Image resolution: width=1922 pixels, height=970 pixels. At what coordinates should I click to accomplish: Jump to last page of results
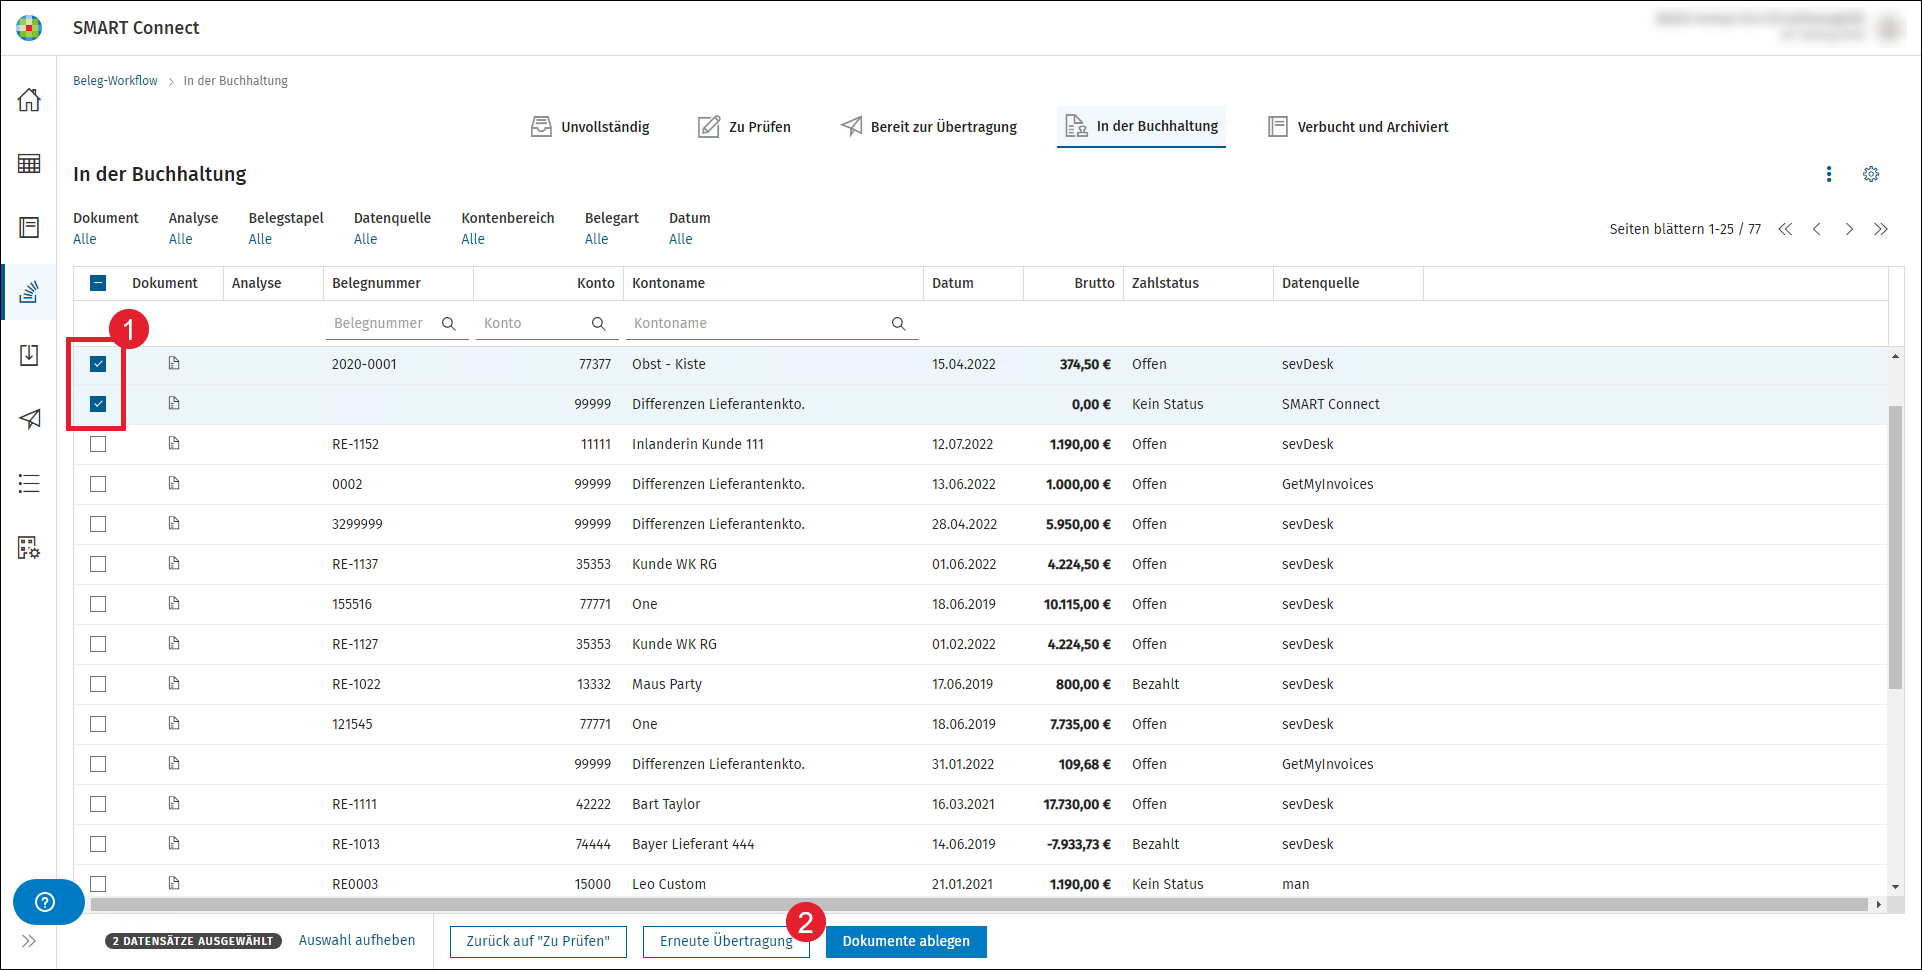(1881, 229)
